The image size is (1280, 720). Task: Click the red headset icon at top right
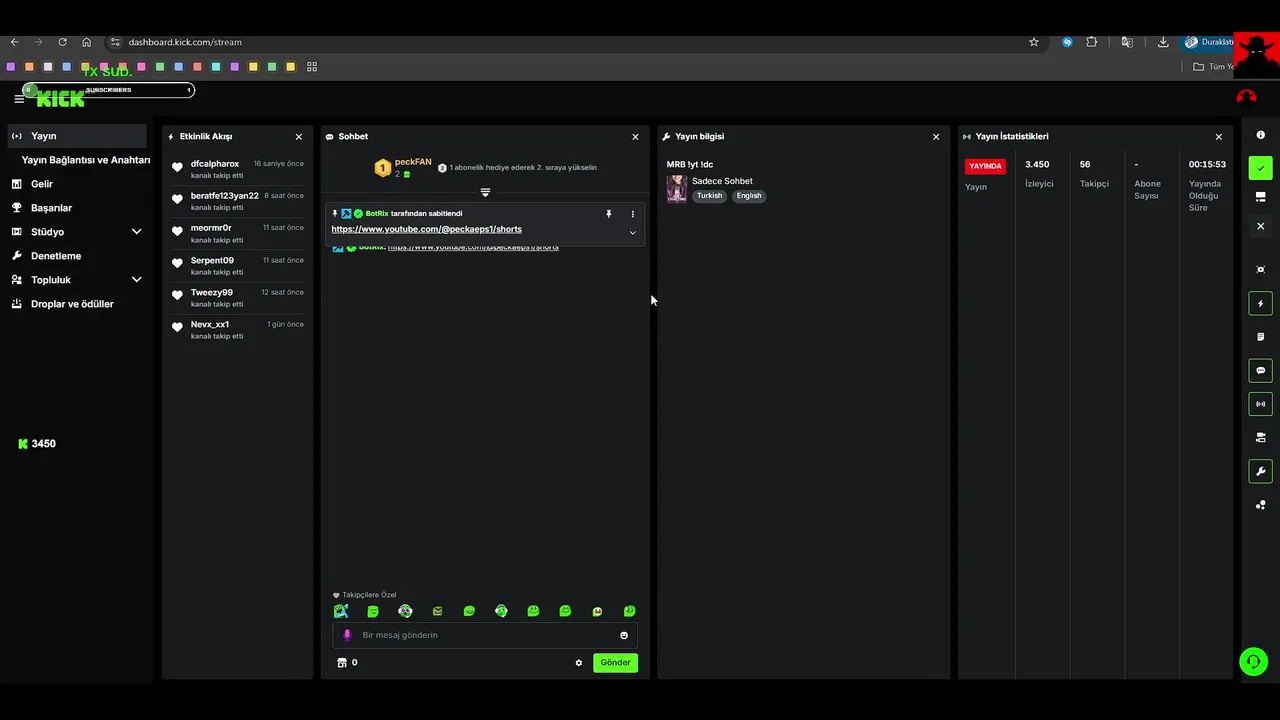pyautogui.click(x=1246, y=97)
